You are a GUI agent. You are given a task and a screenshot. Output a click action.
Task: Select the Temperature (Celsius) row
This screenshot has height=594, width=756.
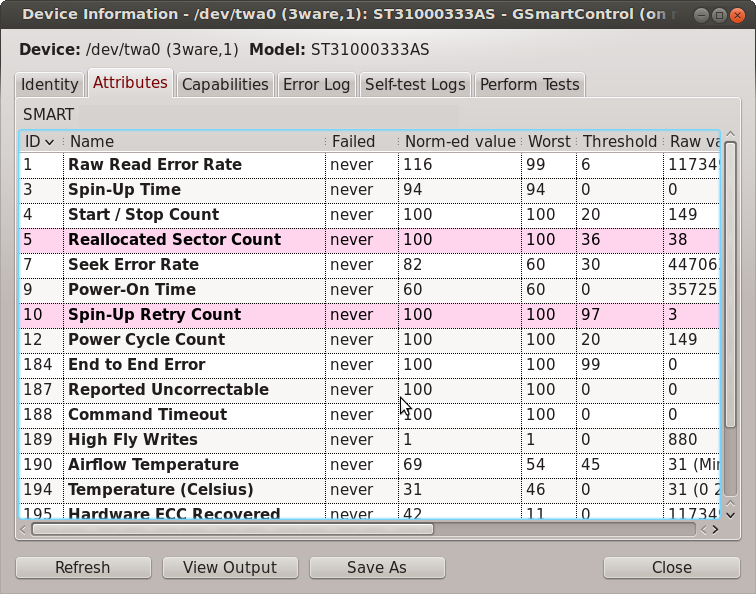click(x=370, y=491)
